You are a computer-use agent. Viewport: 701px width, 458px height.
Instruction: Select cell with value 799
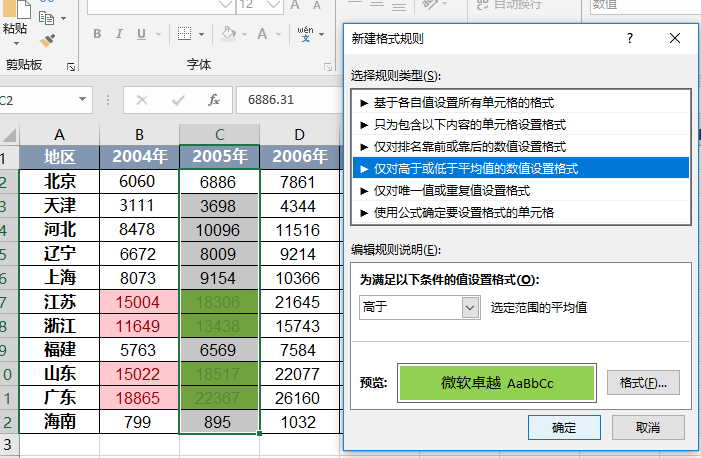pos(139,422)
